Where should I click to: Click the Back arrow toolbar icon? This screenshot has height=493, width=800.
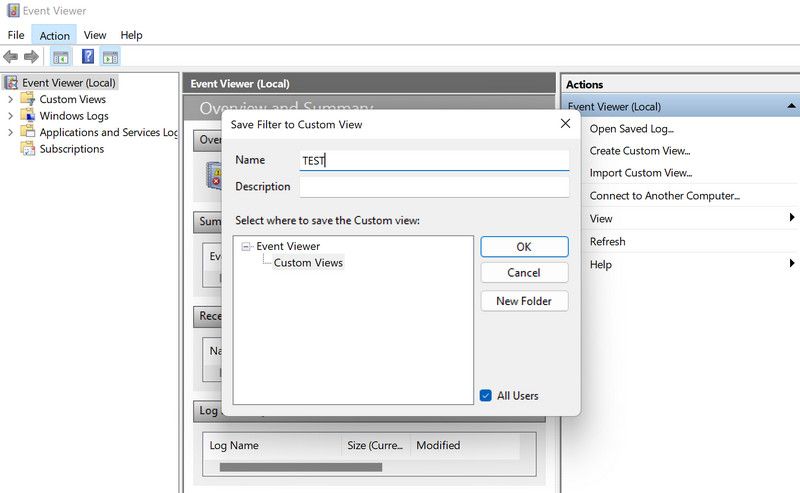[x=11, y=57]
